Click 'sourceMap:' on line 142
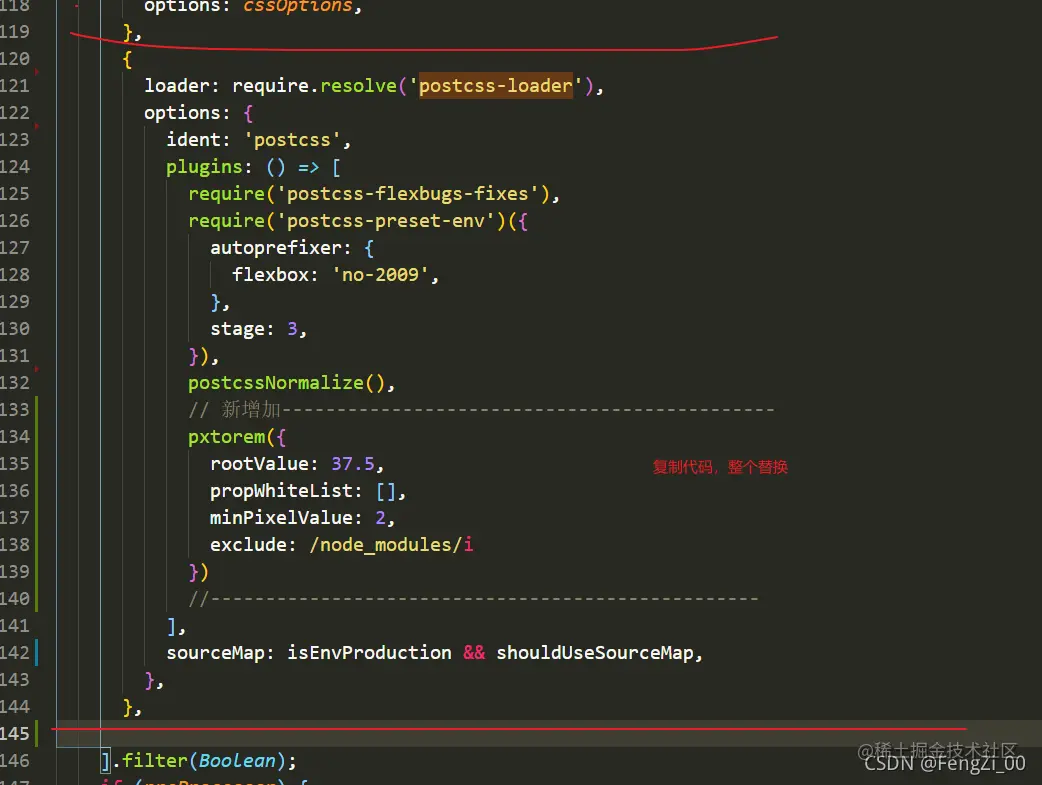The height and width of the screenshot is (785, 1042). (x=220, y=653)
